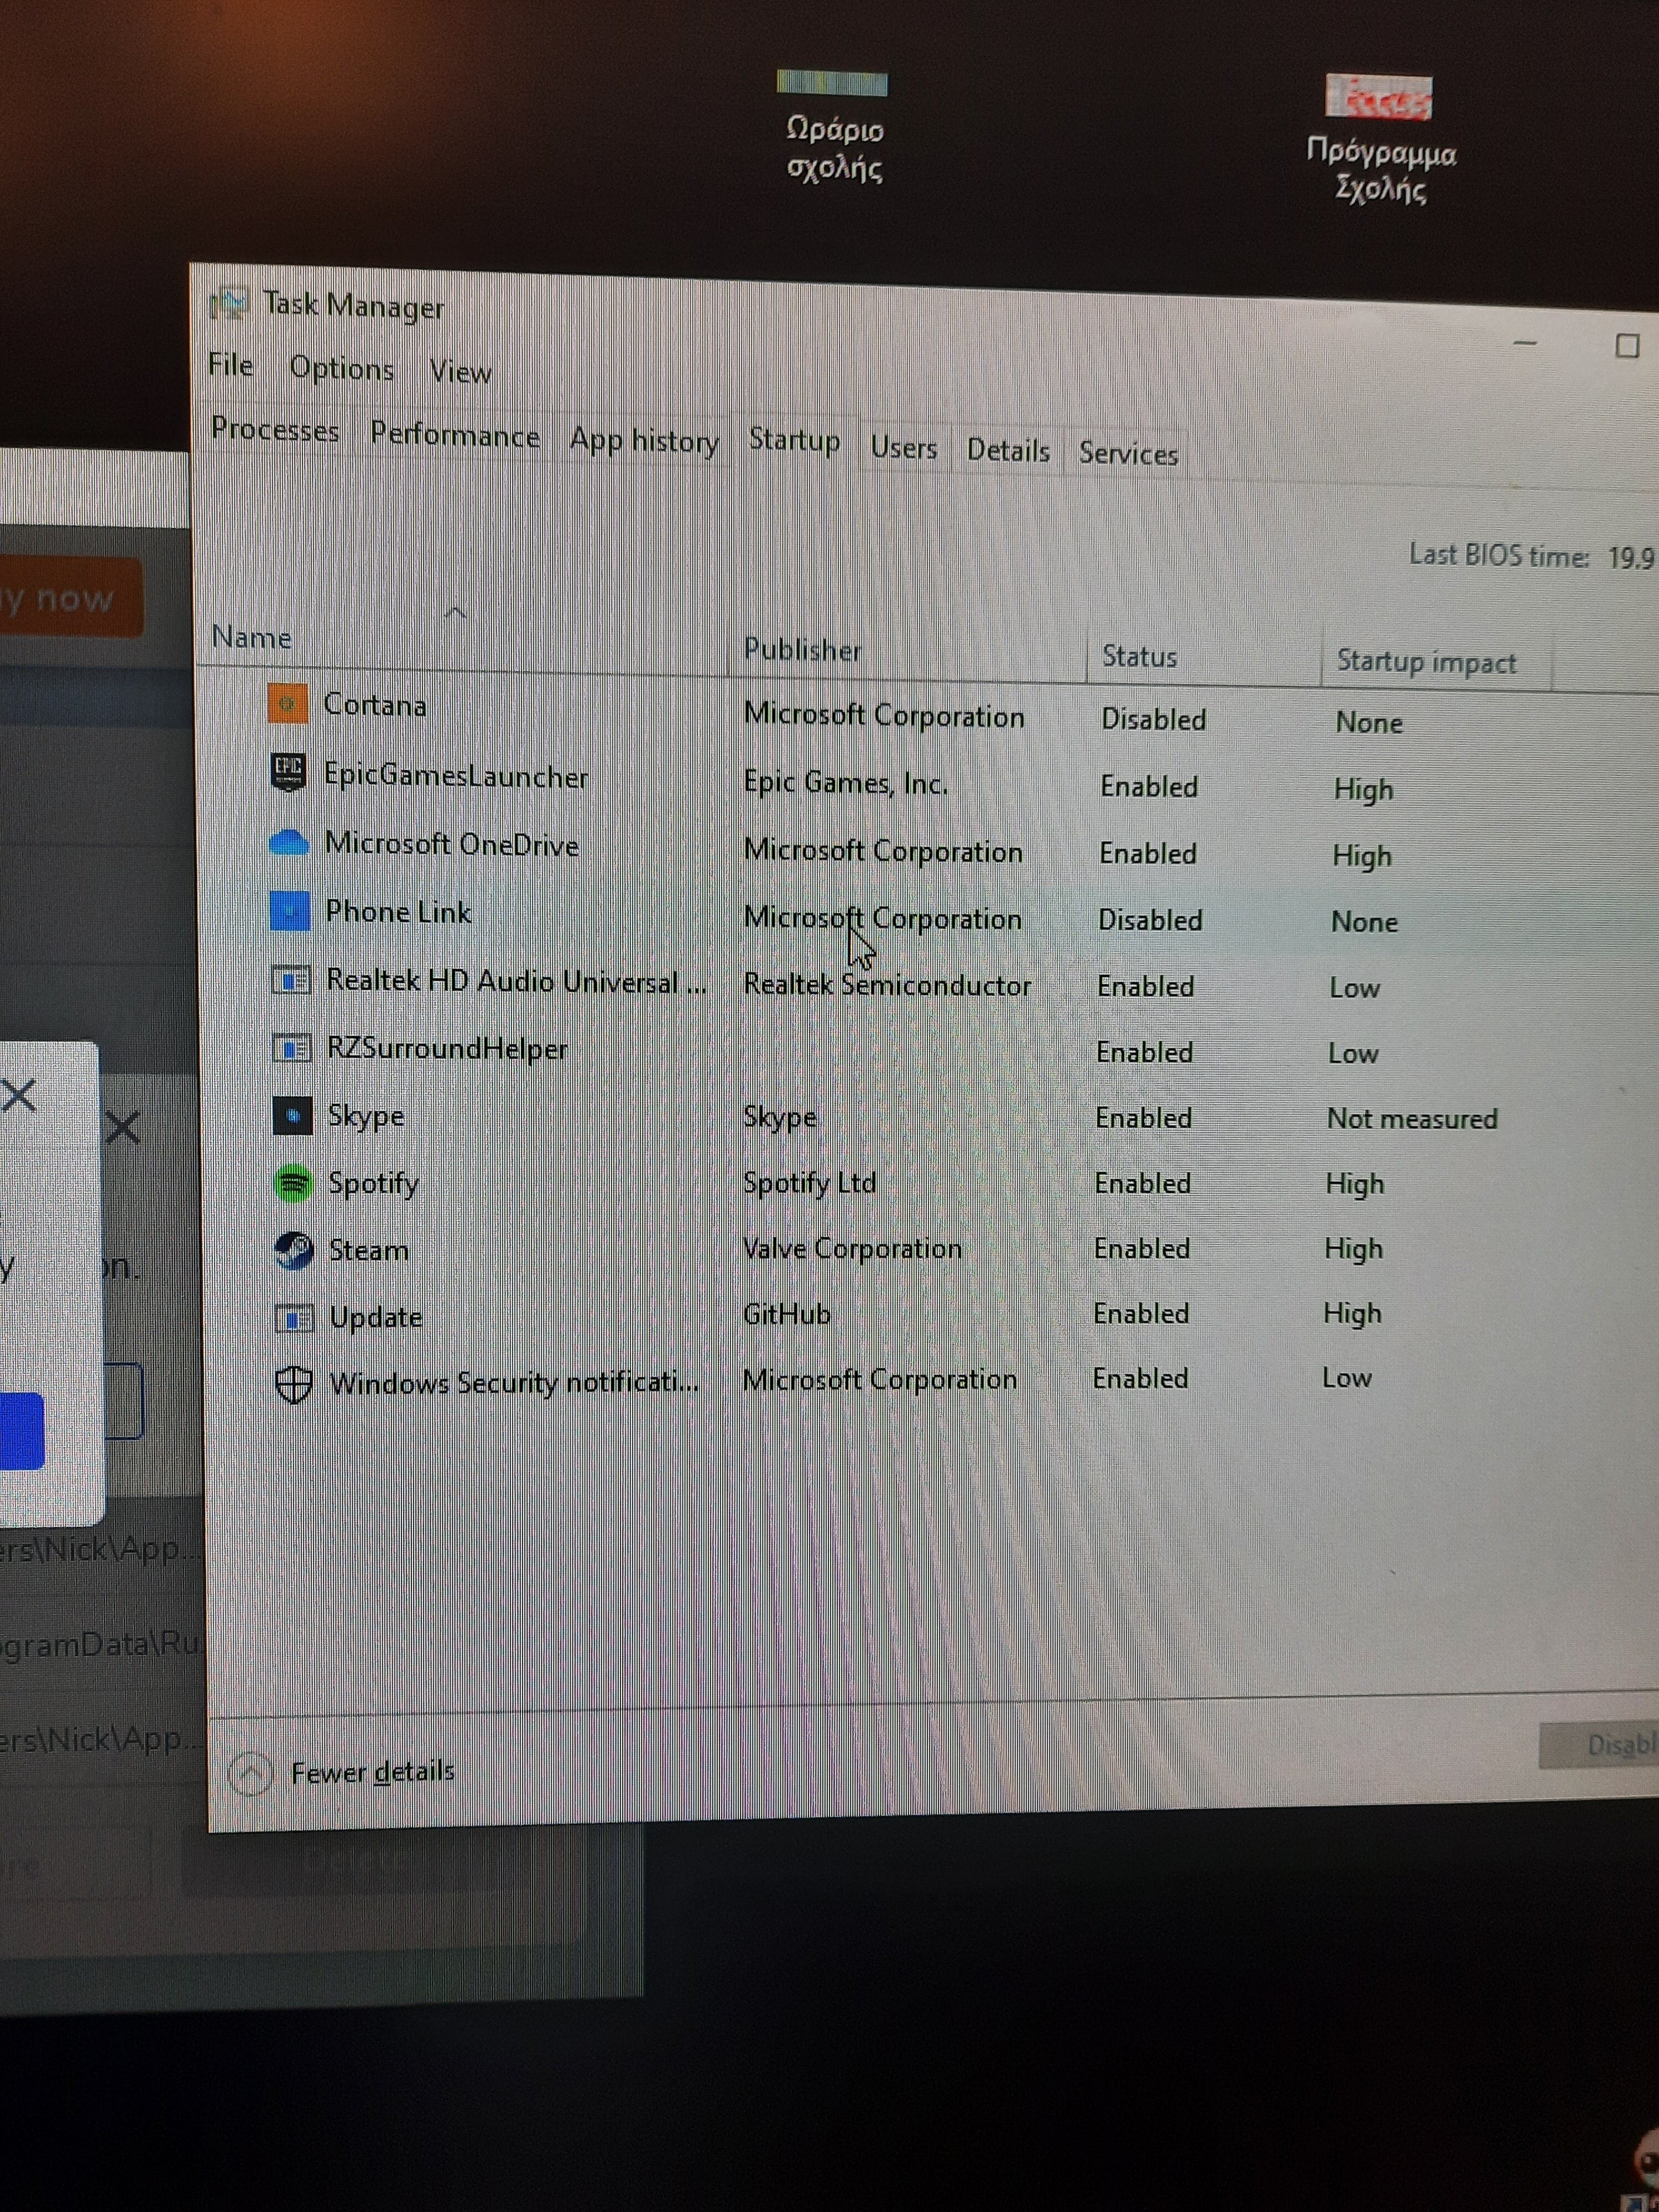
Task: Click the Last BIOS time label
Action: (x=1498, y=555)
